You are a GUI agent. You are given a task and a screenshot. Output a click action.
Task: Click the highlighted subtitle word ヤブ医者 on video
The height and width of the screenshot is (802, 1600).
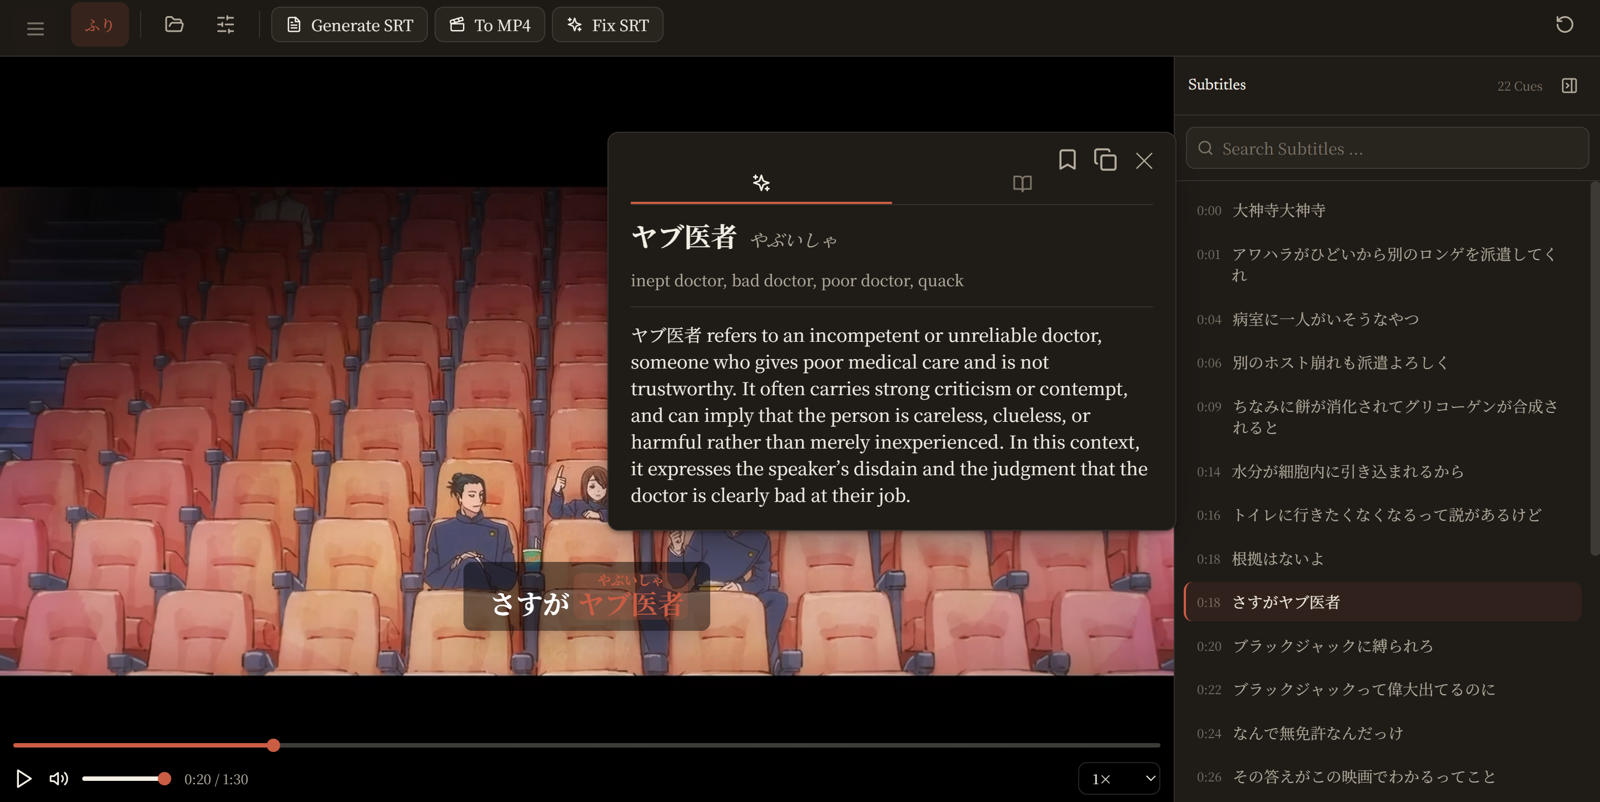click(x=631, y=604)
